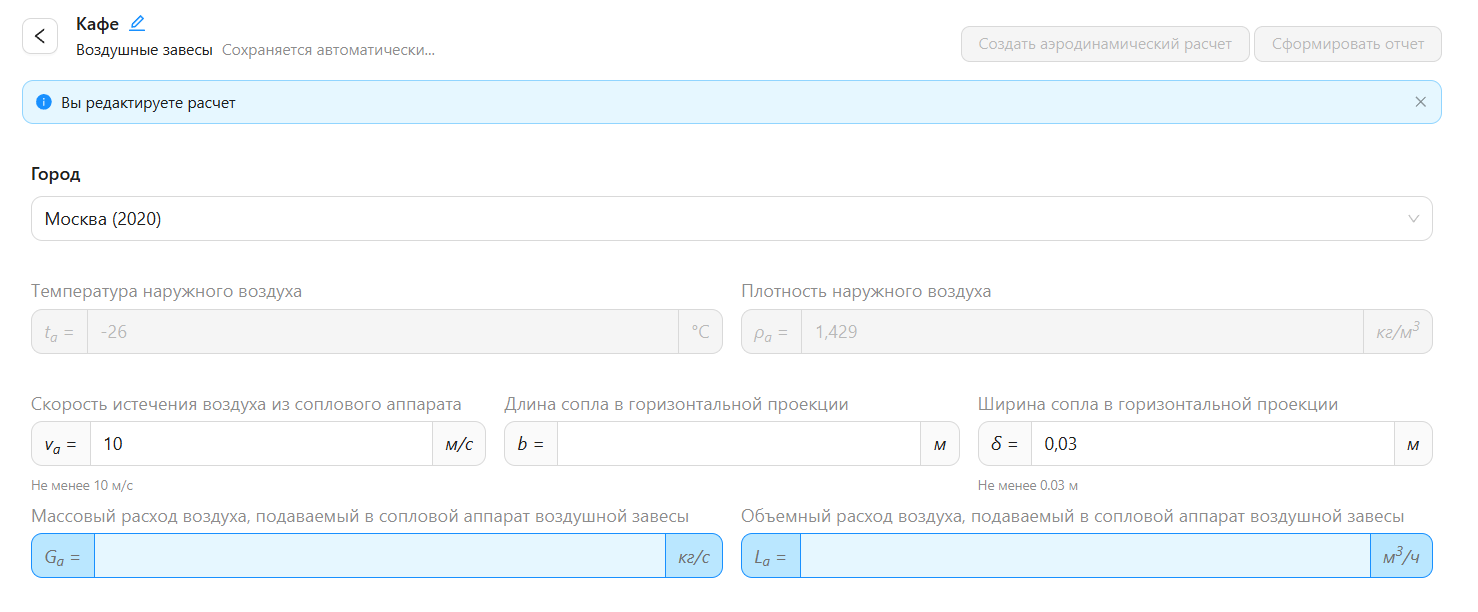Click the 'Кафе' project title
Image resolution: width=1478 pixels, height=612 pixels.
pos(97,24)
